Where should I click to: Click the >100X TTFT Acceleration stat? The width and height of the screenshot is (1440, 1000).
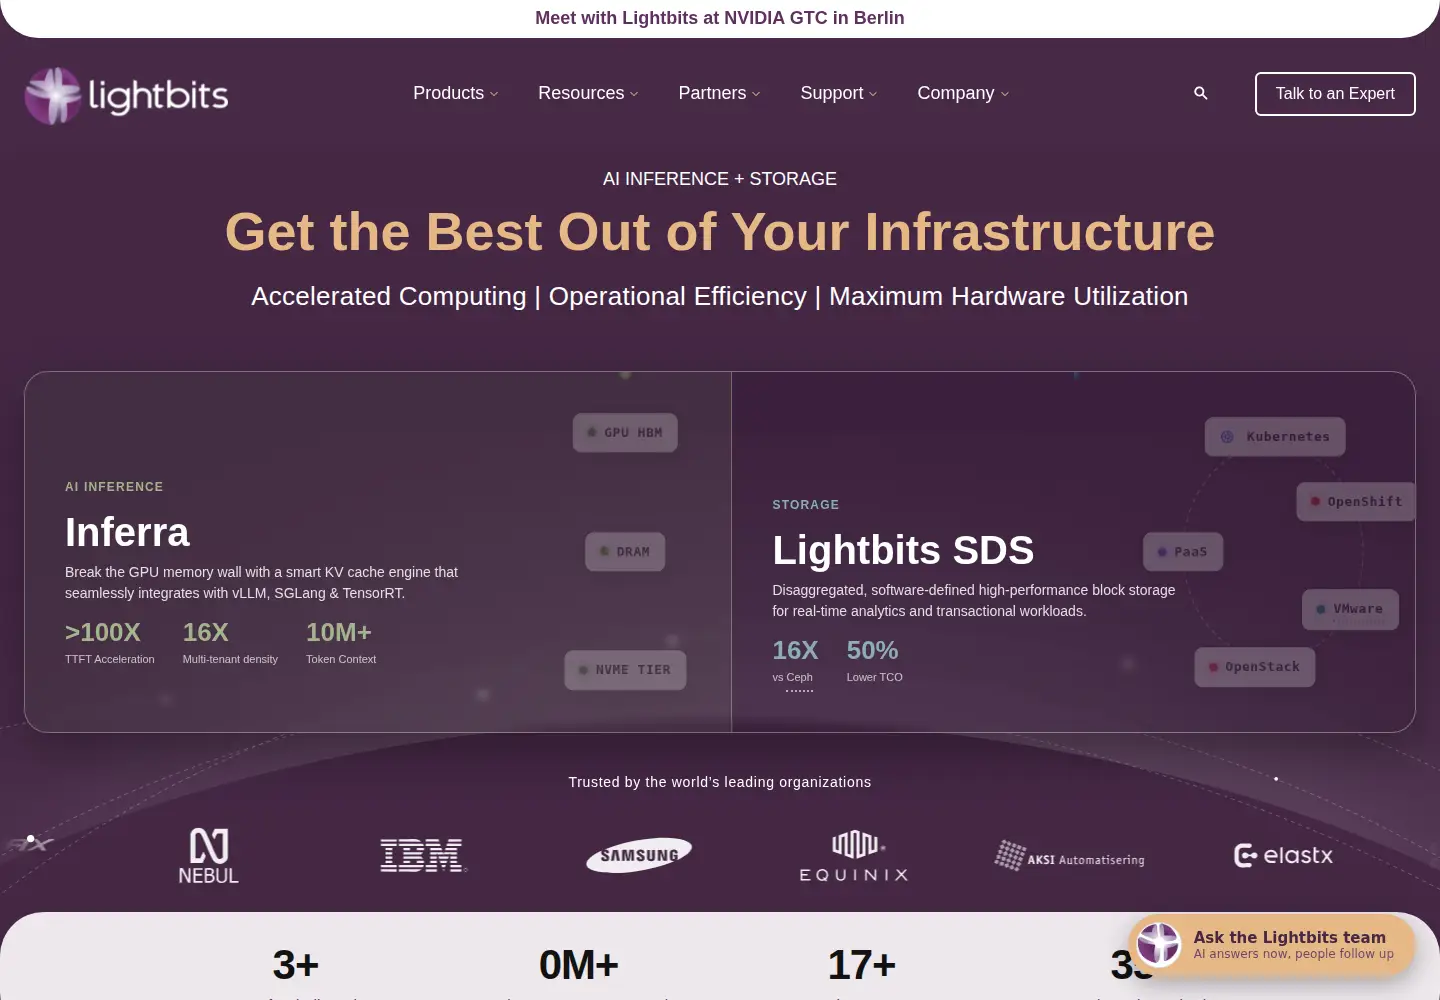[x=110, y=642]
